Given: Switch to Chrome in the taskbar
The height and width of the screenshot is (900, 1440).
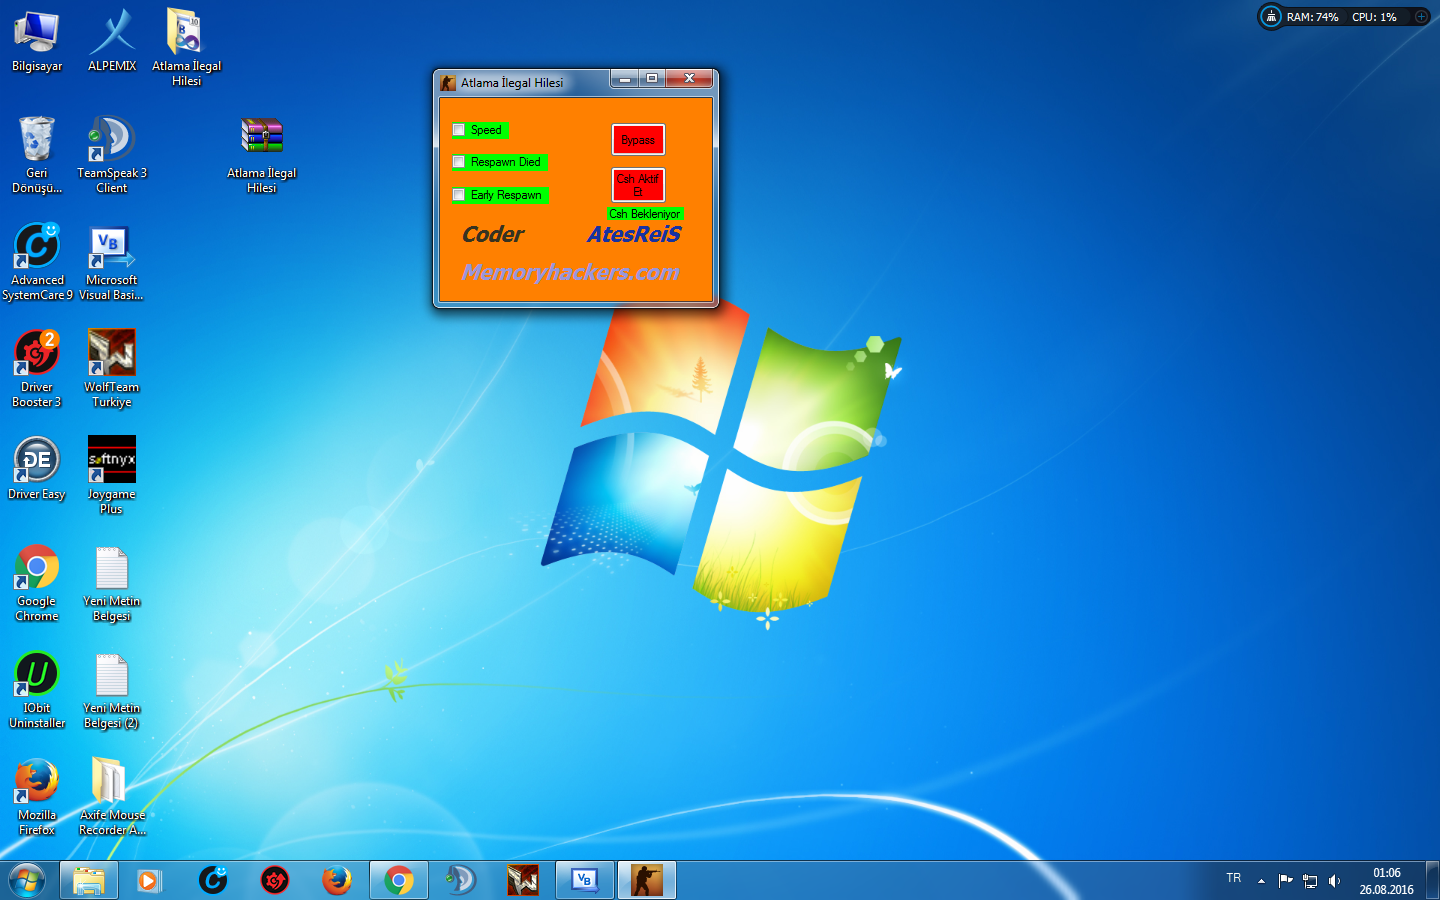Looking at the screenshot, I should coord(399,880).
